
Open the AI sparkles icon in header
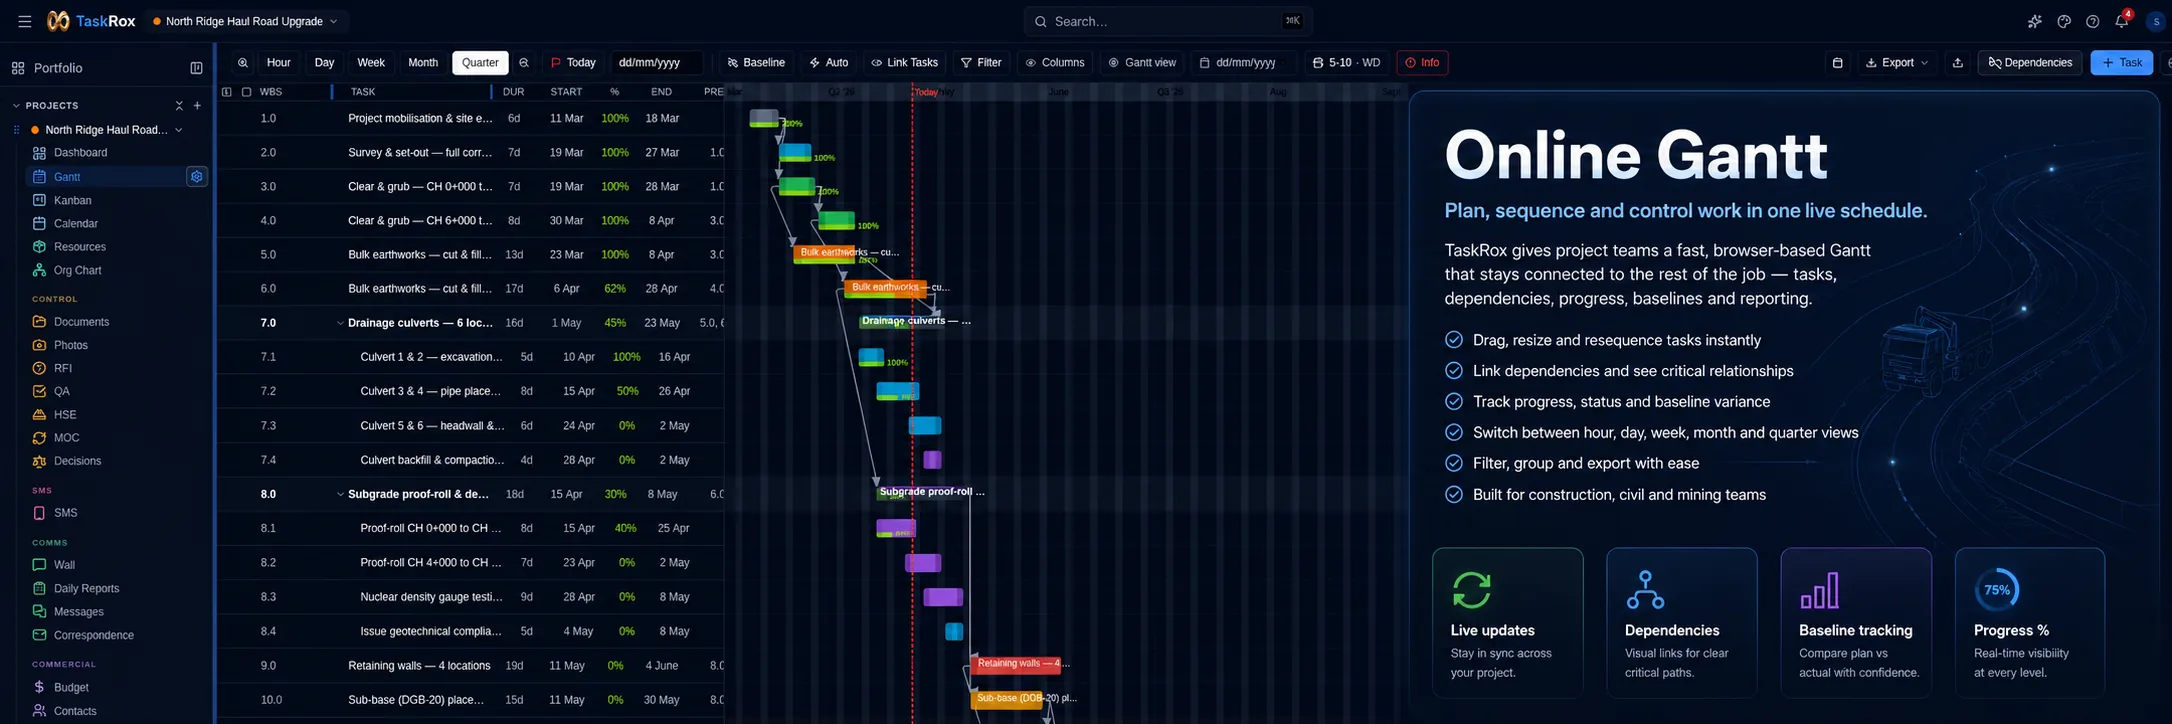[2035, 21]
